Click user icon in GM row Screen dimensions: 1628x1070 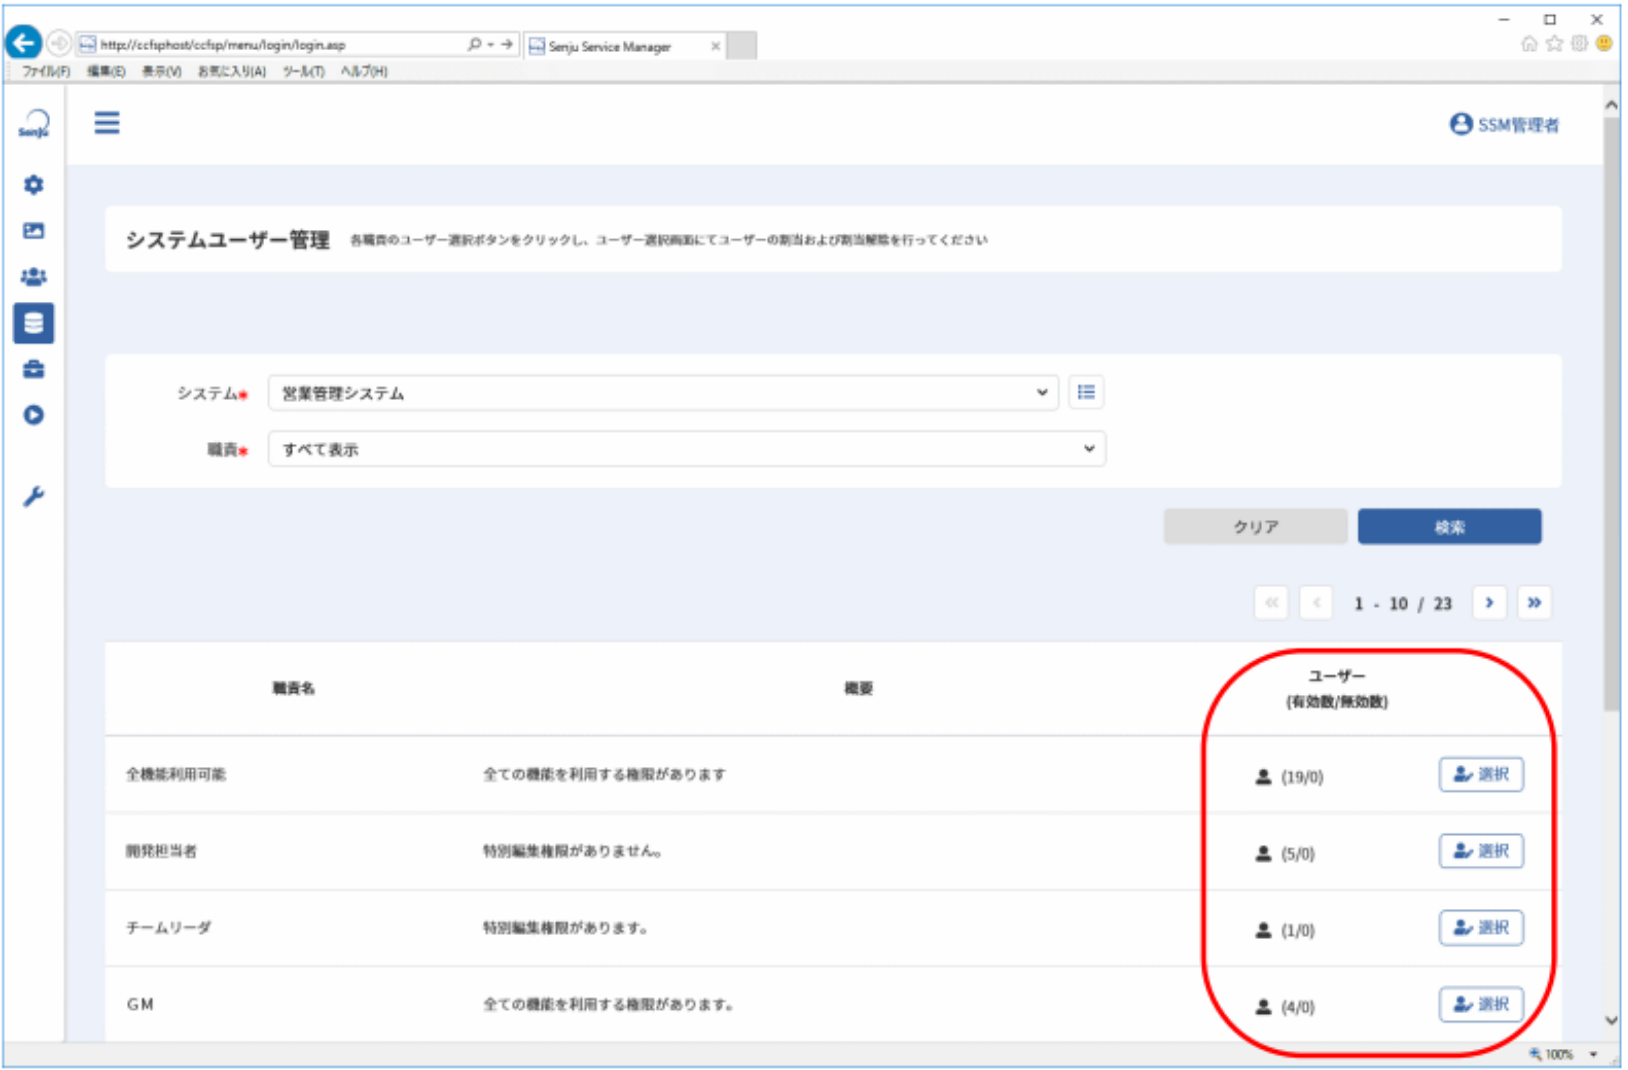[1263, 1007]
